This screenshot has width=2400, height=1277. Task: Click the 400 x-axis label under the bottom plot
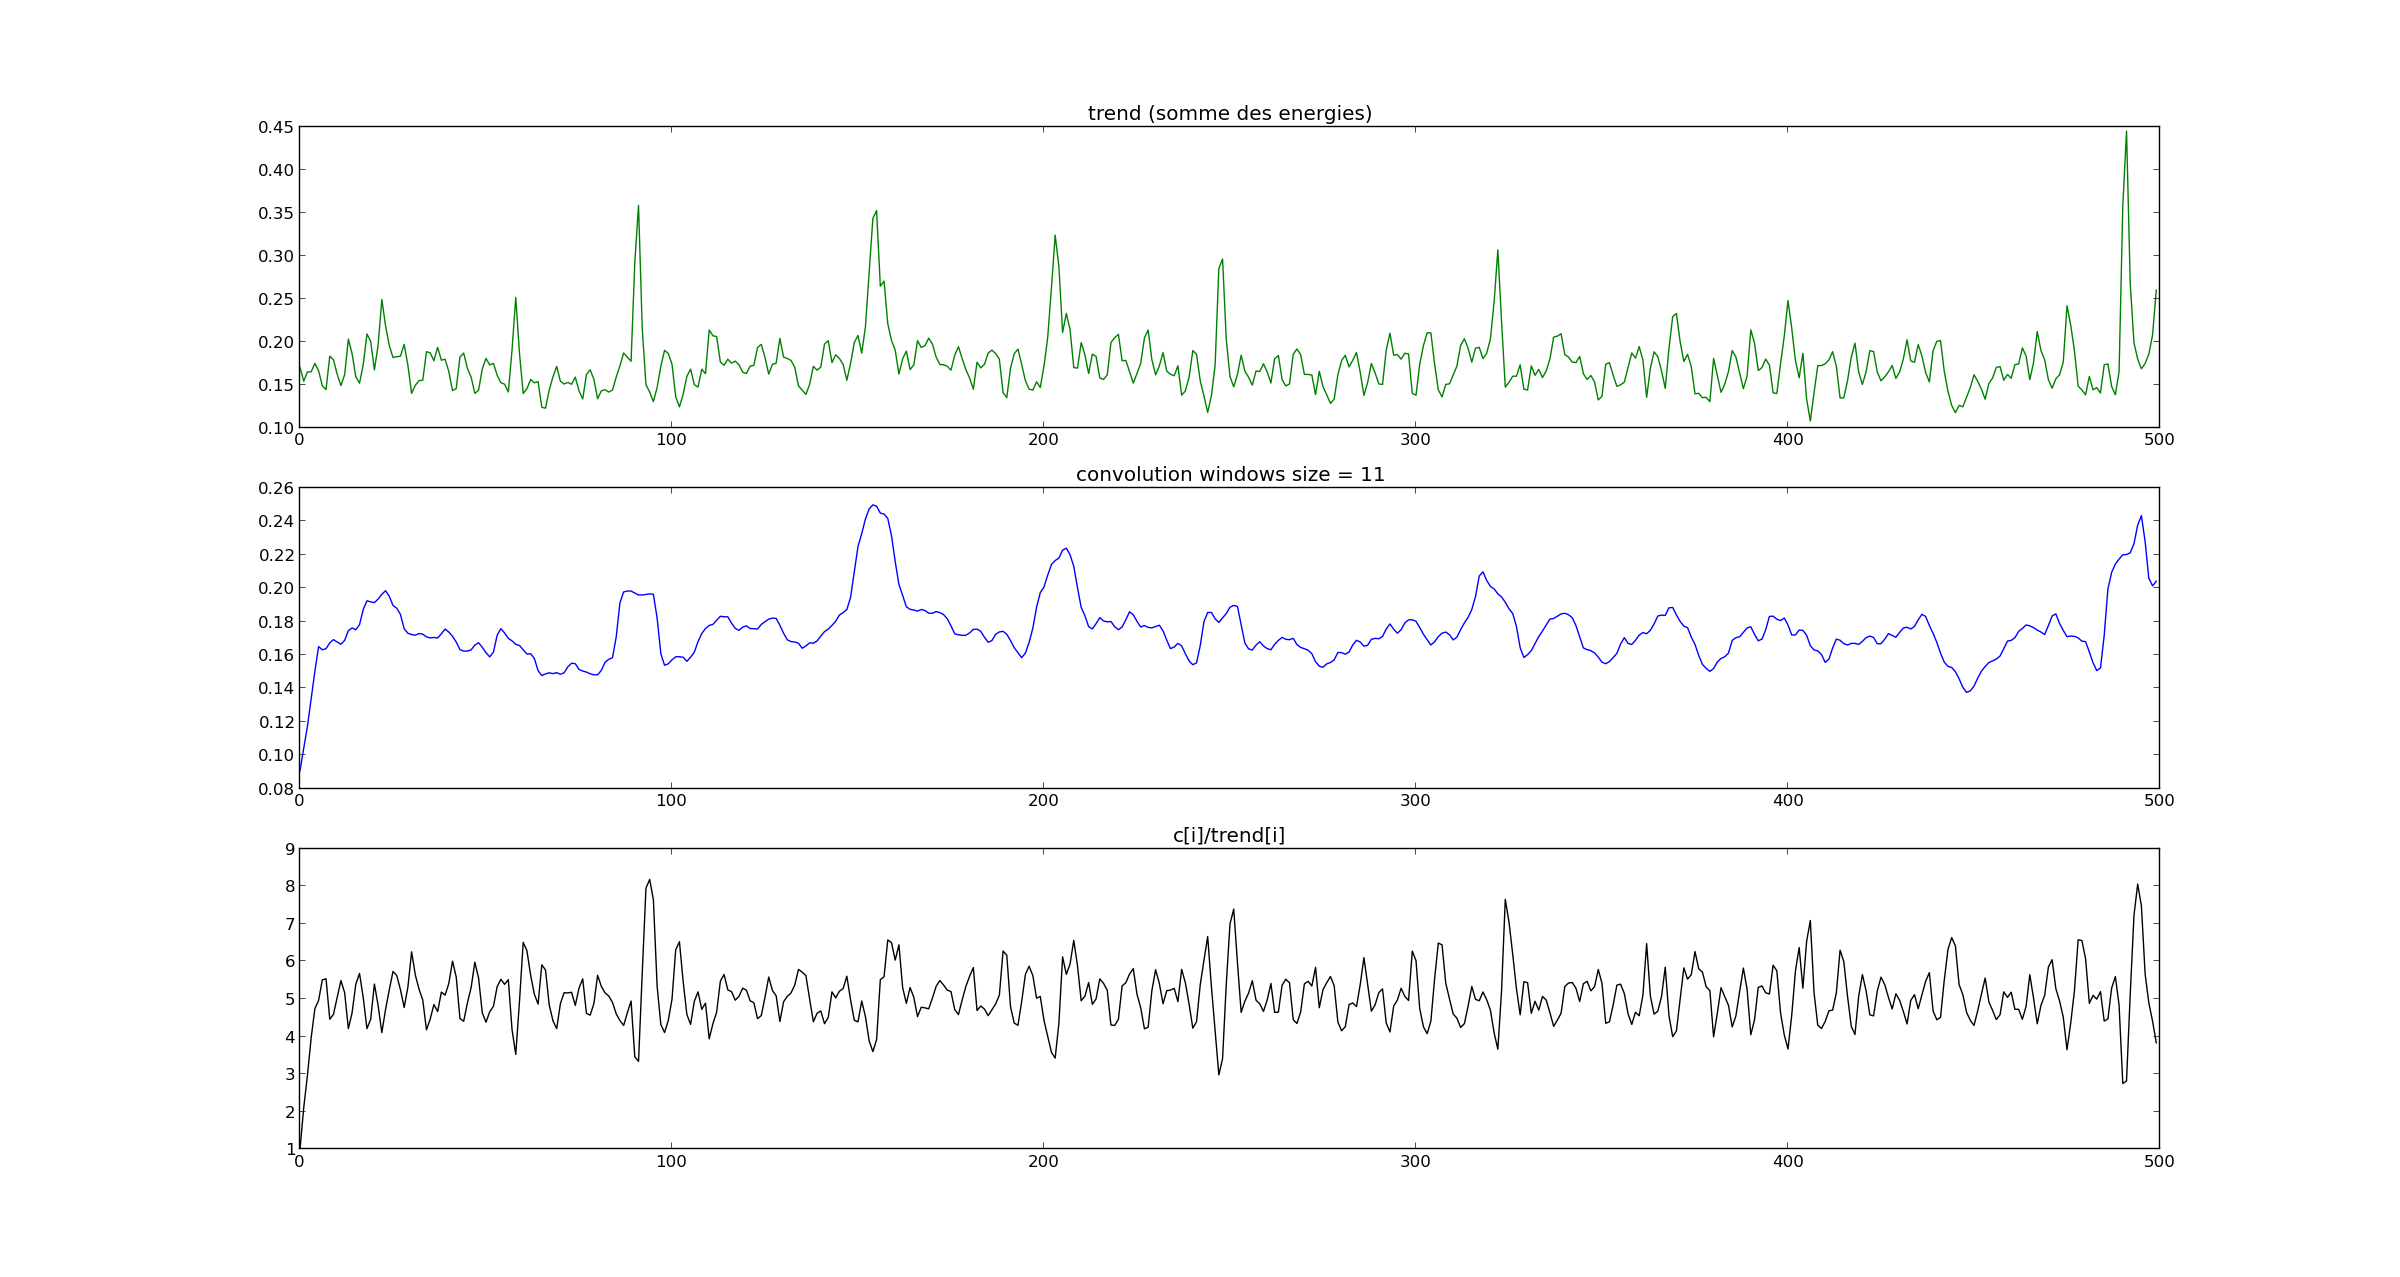click(1787, 1162)
